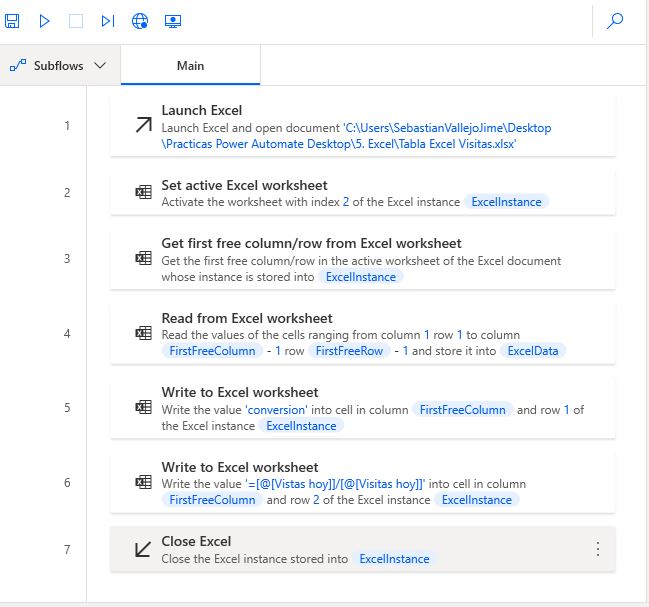Viewport: 649px width, 607px height.
Task: Click the Vistas hoy formula value
Action: [335, 484]
